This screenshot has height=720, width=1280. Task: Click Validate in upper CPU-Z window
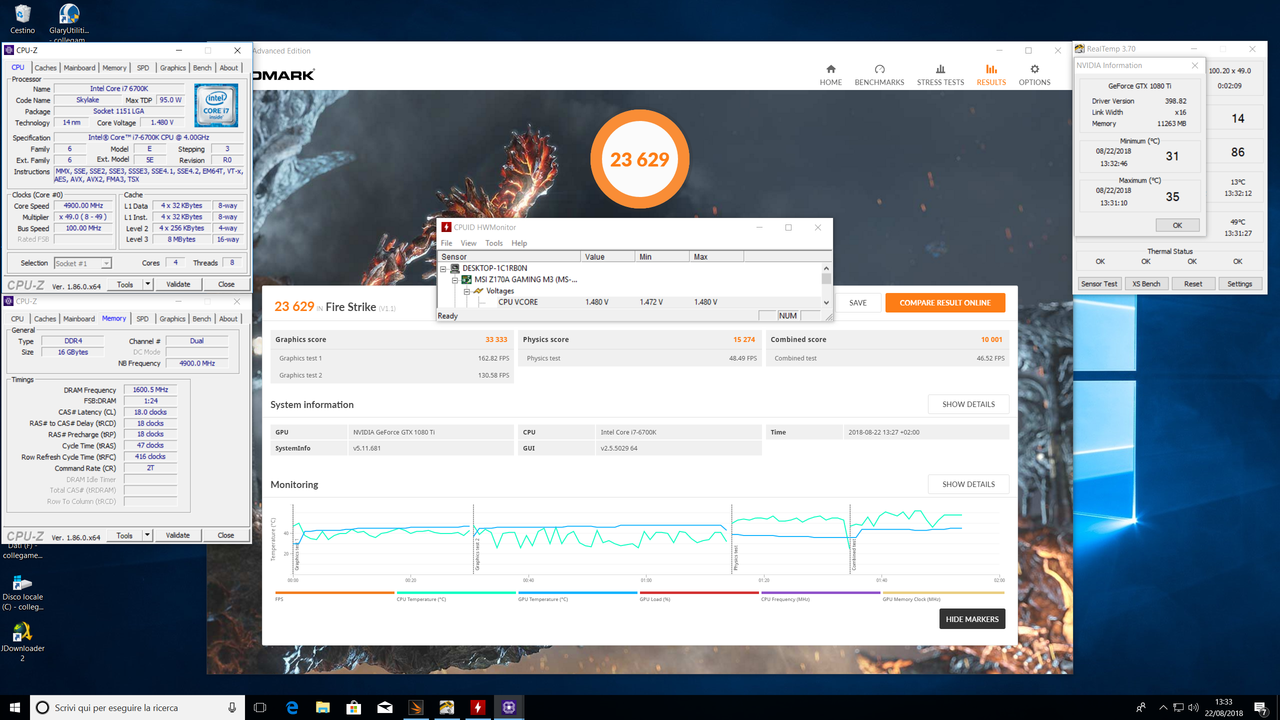pos(178,284)
